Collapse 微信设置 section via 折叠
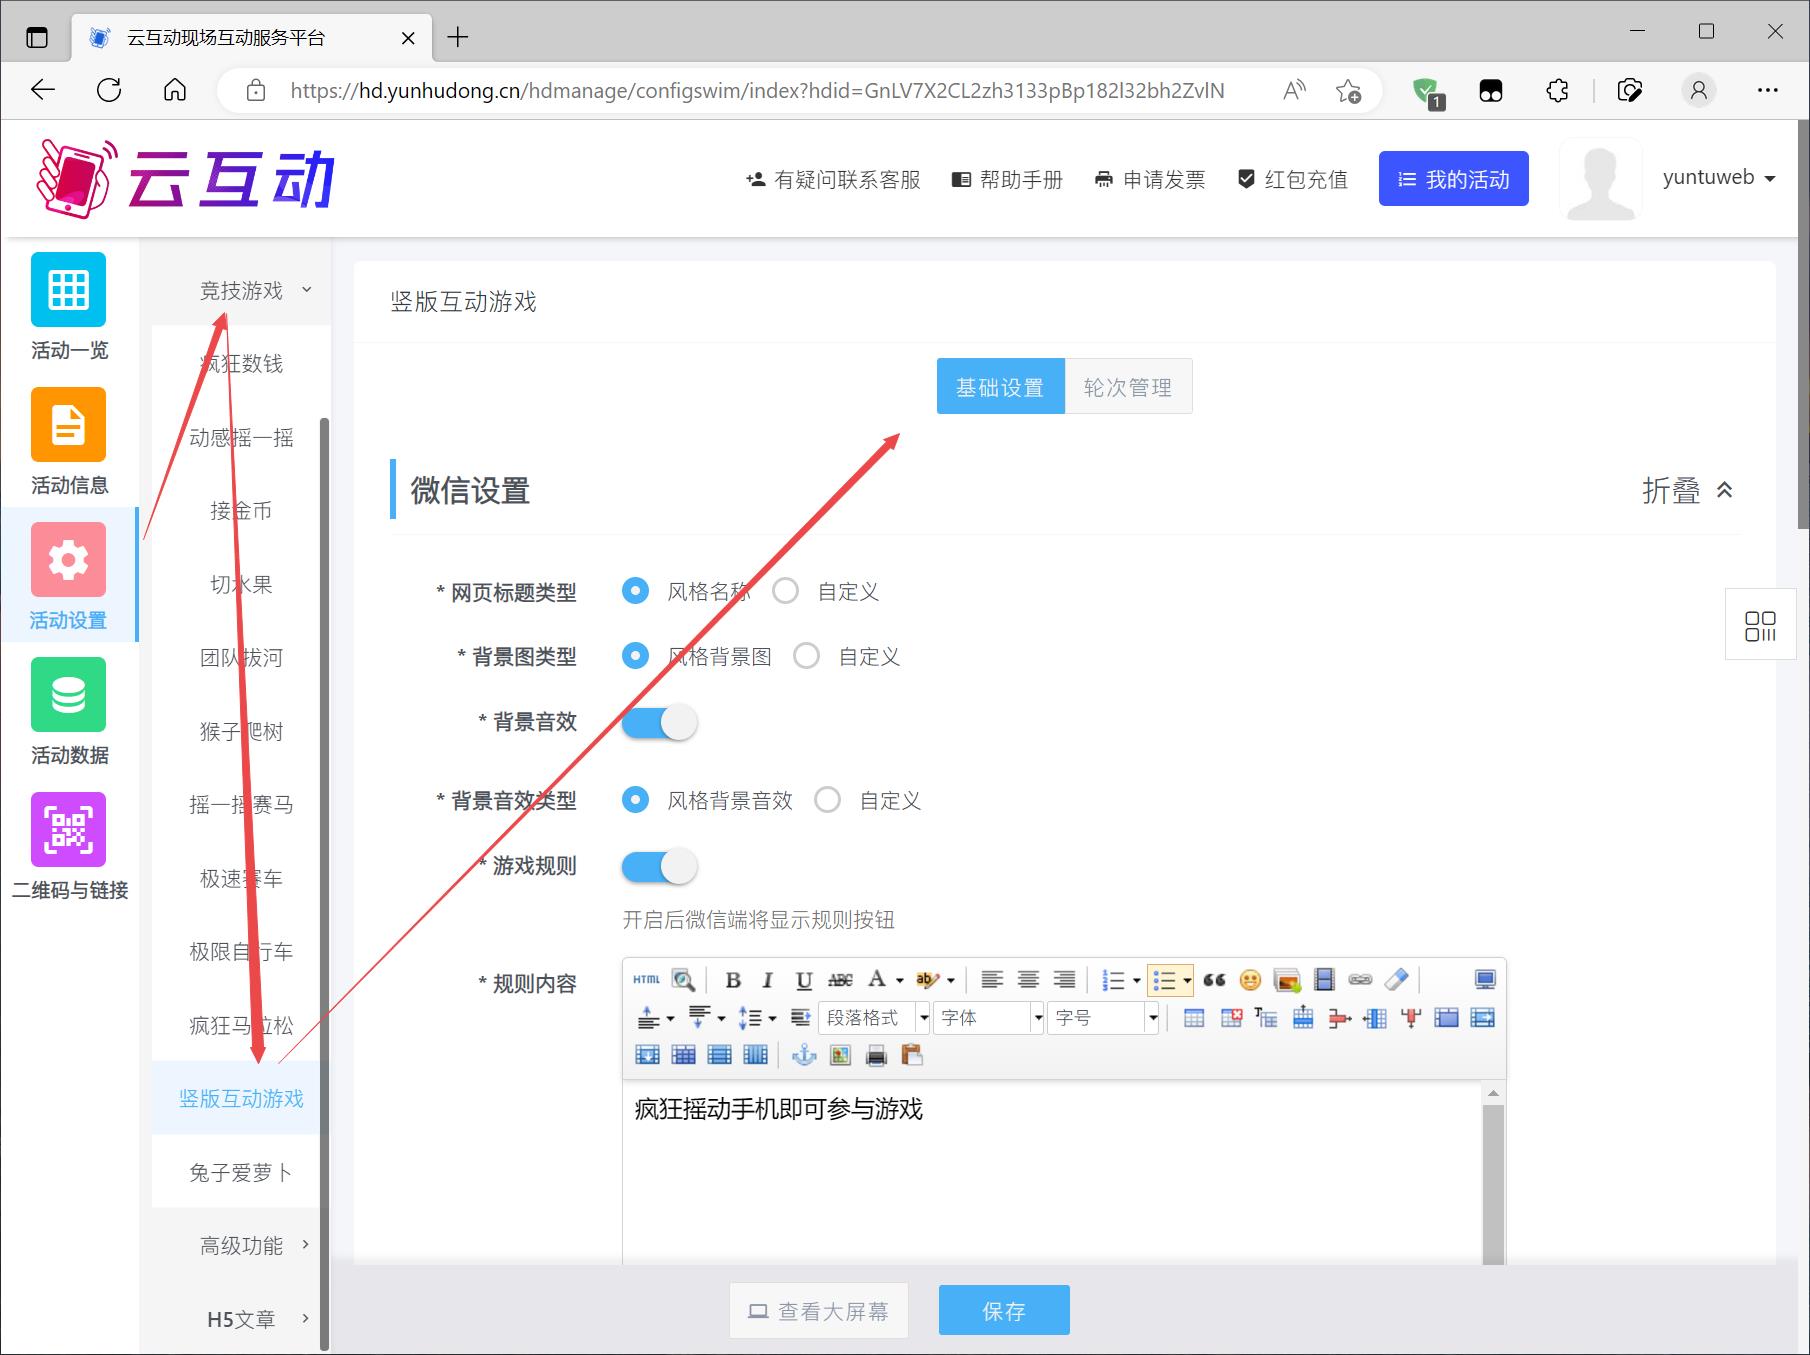The width and height of the screenshot is (1810, 1355). (1688, 490)
